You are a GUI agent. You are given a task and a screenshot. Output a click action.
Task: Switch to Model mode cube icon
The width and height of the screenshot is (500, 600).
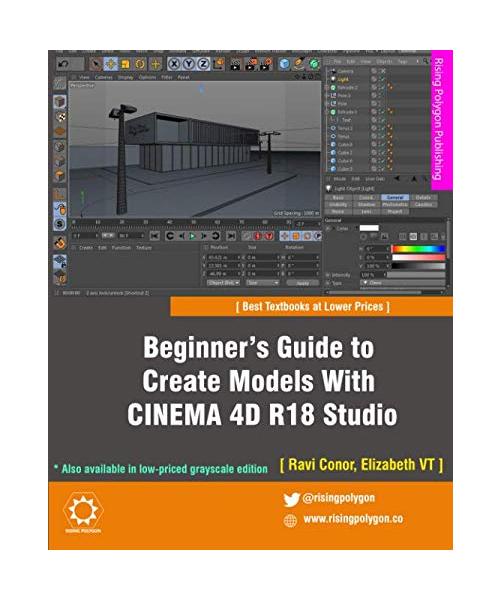tap(60, 102)
